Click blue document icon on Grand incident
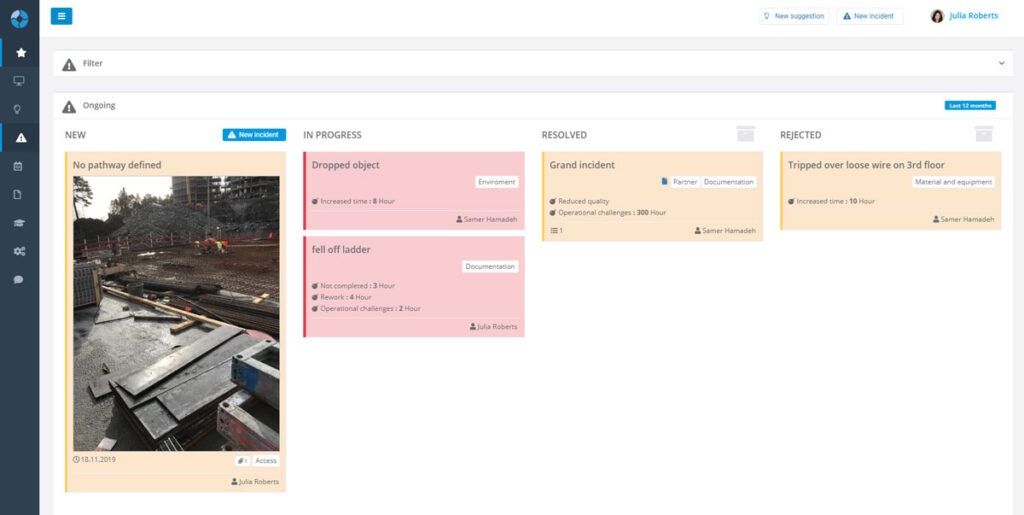Viewport: 1024px width, 515px height. (665, 181)
